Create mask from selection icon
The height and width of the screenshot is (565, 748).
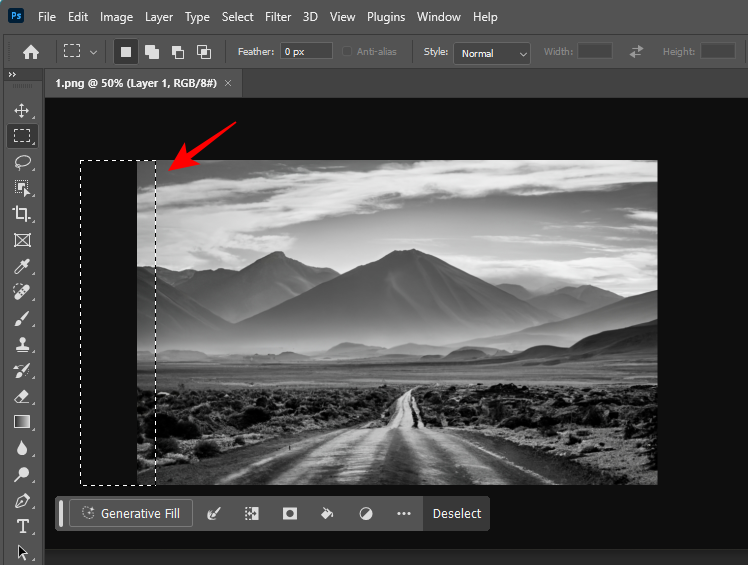(x=290, y=513)
